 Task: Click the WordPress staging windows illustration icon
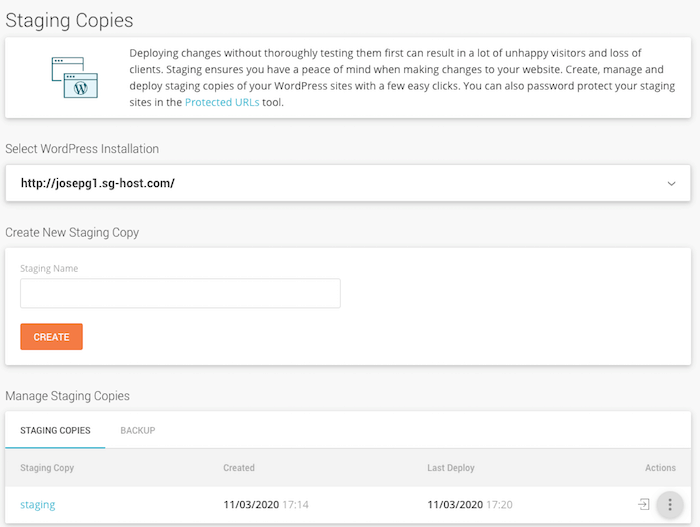[x=74, y=77]
